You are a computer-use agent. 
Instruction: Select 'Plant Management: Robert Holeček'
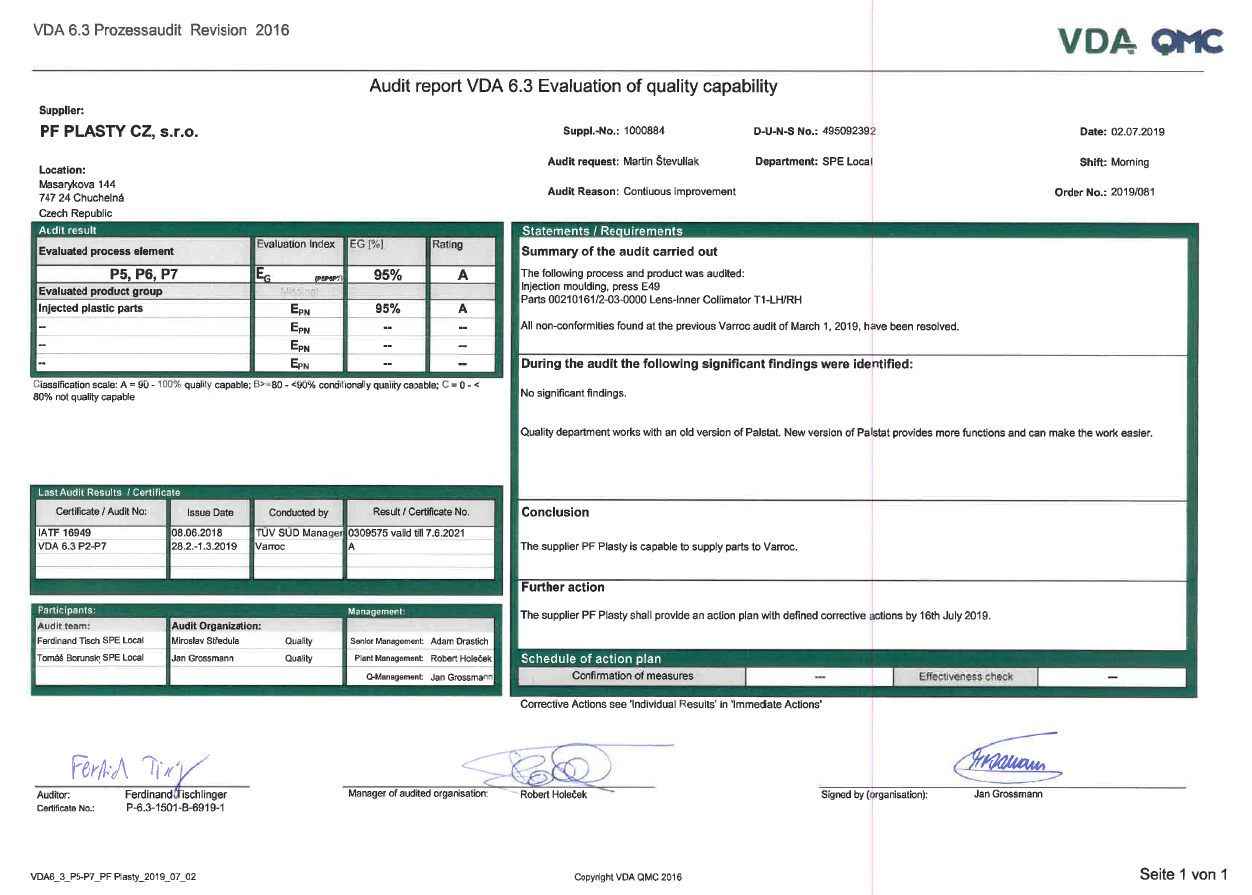[424, 659]
